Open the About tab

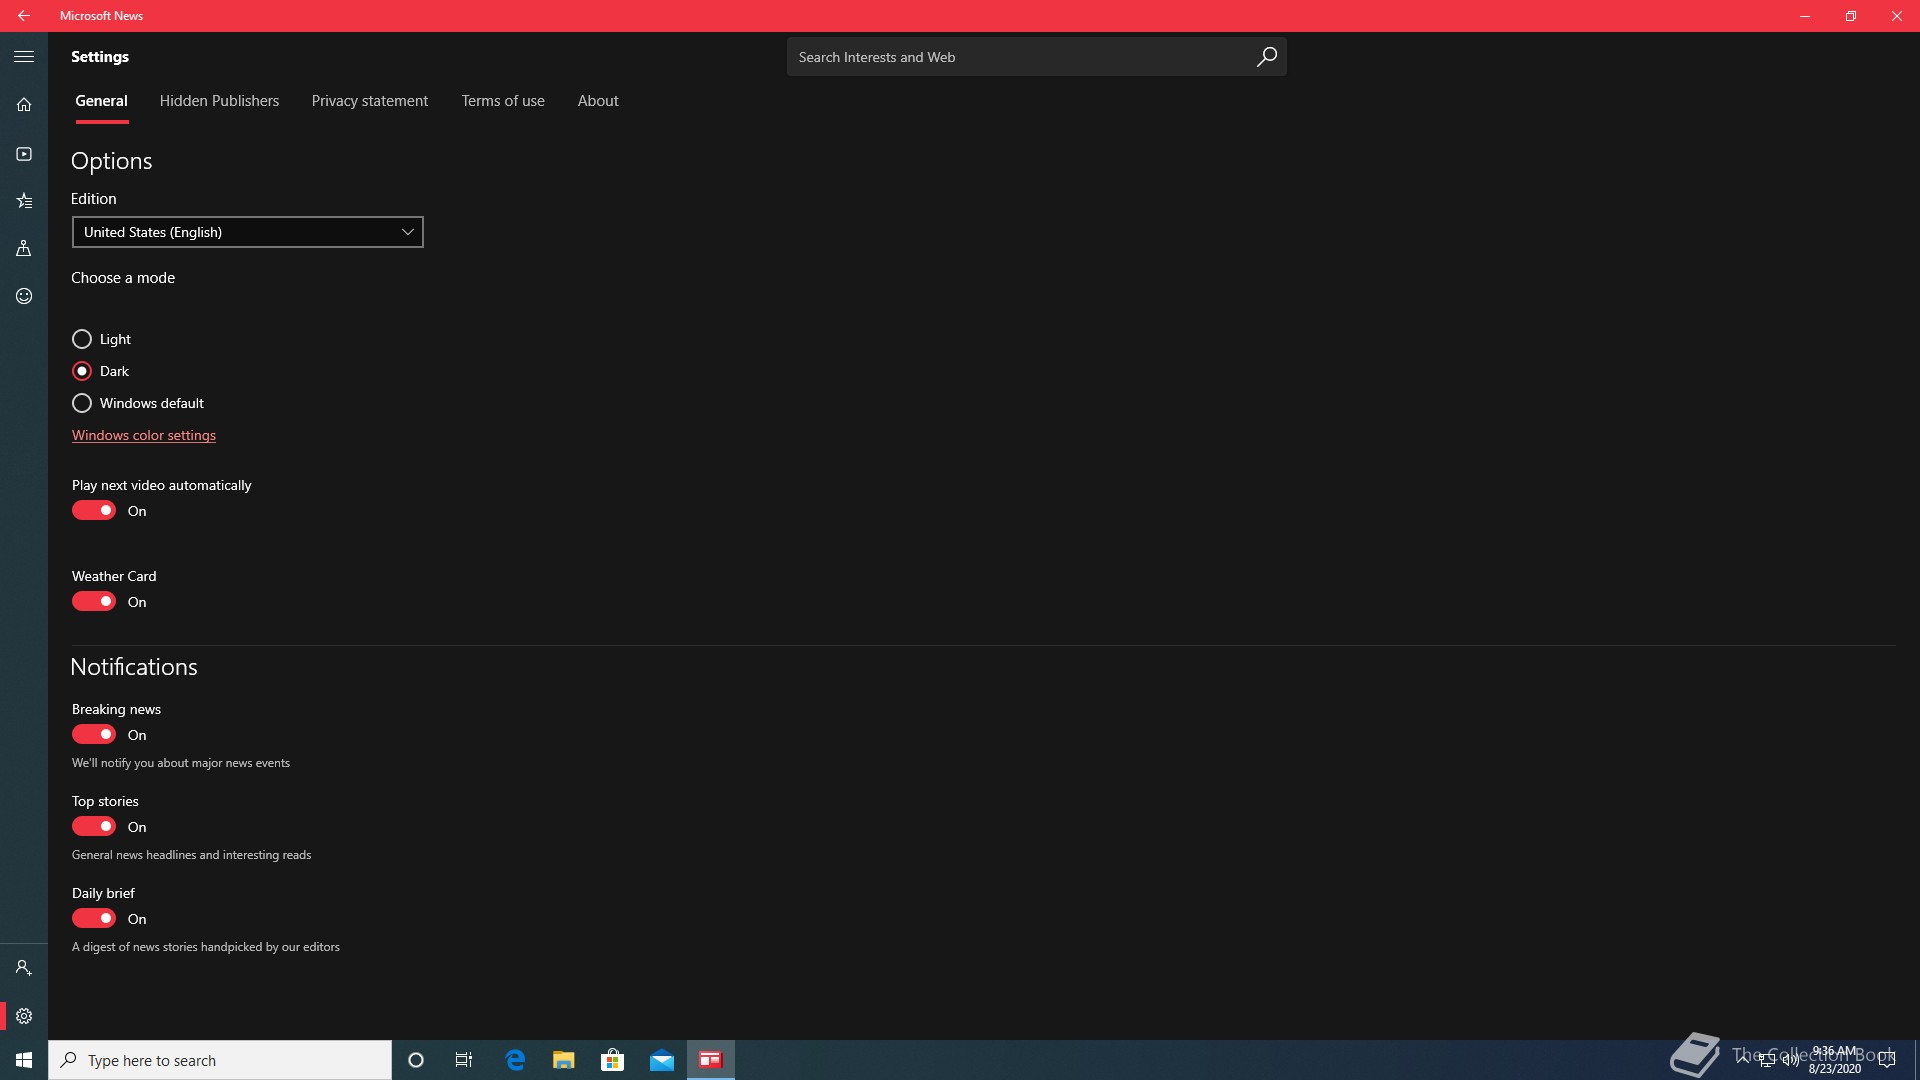[x=598, y=101]
